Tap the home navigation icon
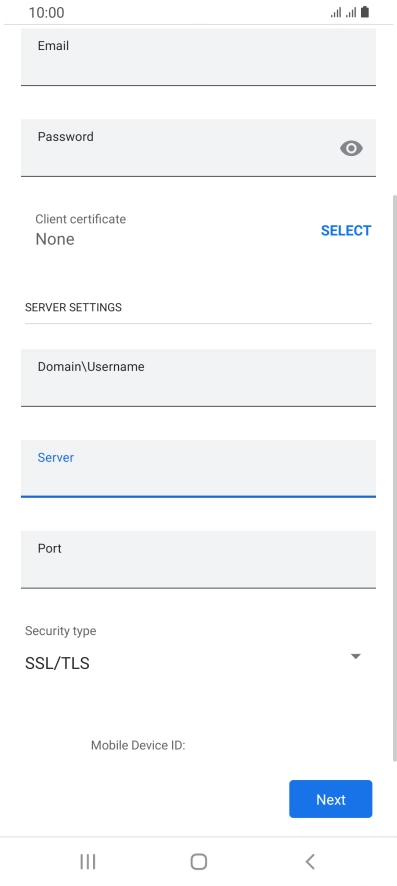 (x=199, y=861)
